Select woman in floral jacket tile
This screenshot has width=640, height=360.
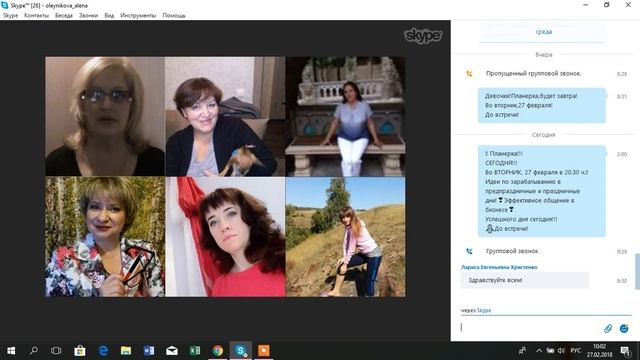tap(105, 237)
